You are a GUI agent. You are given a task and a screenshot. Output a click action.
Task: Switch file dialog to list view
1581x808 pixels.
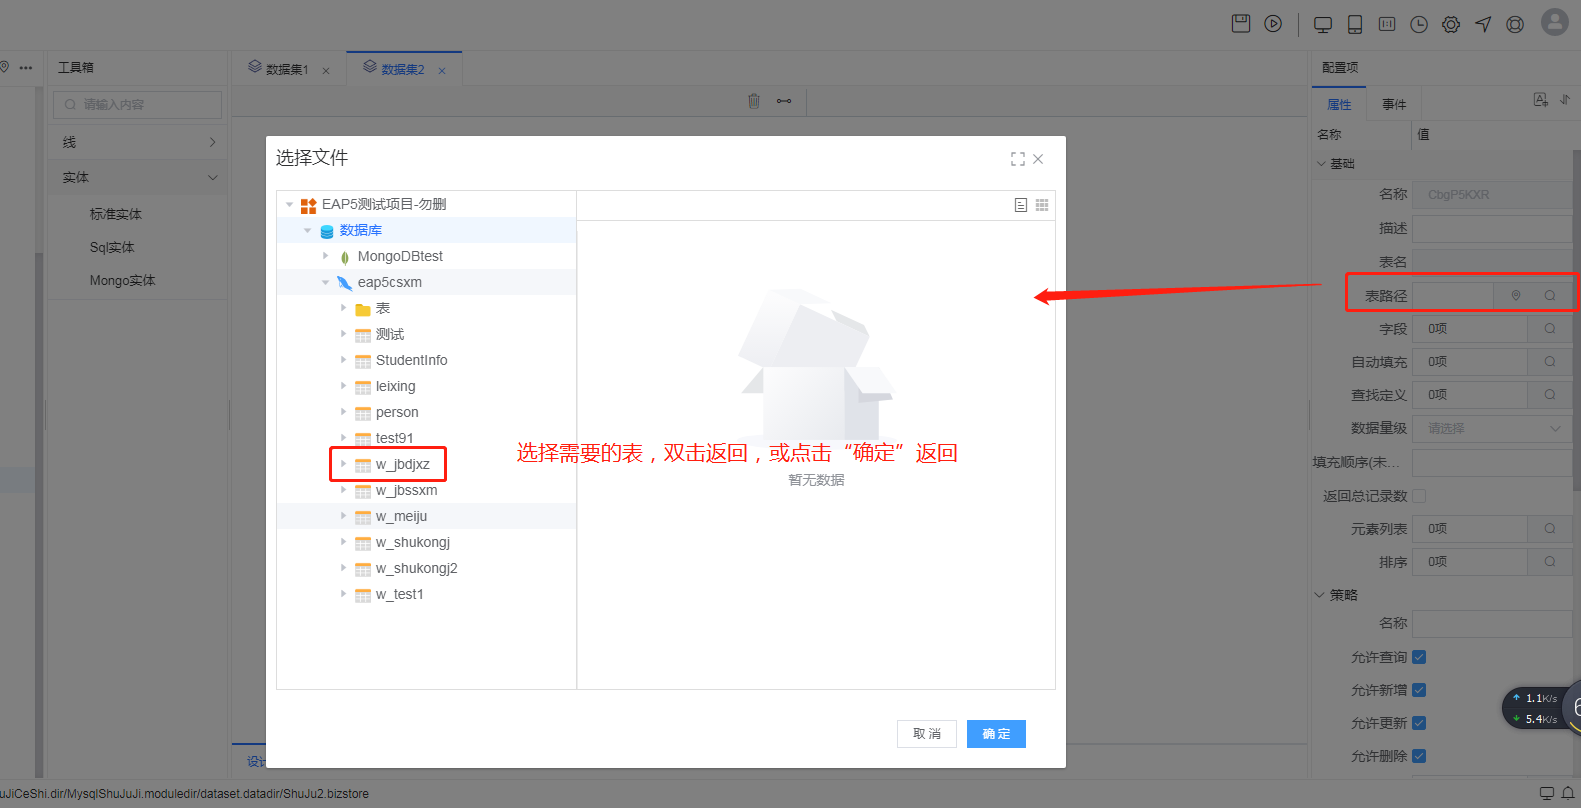click(x=1021, y=205)
